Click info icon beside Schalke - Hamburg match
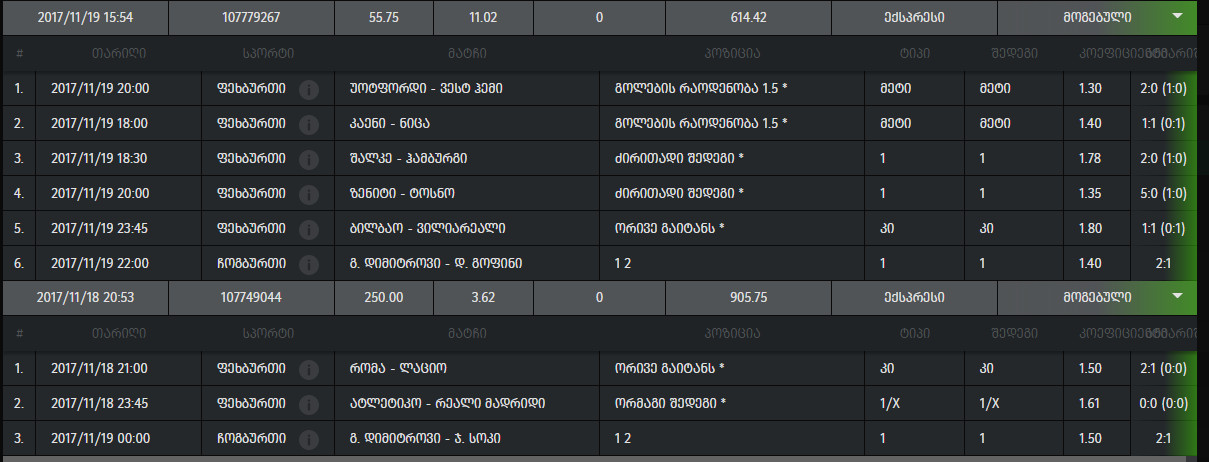Image resolution: width=1209 pixels, height=462 pixels. [x=309, y=159]
